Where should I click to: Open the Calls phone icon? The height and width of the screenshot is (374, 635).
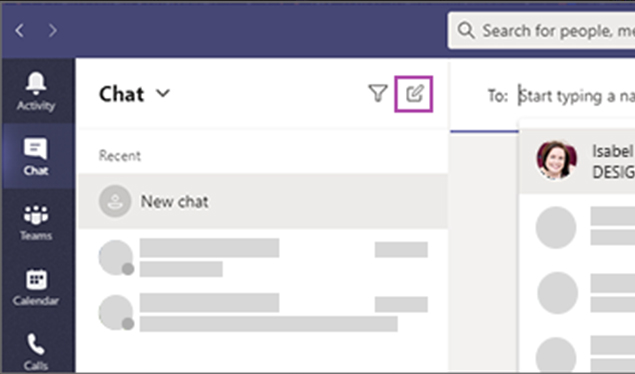coord(36,351)
